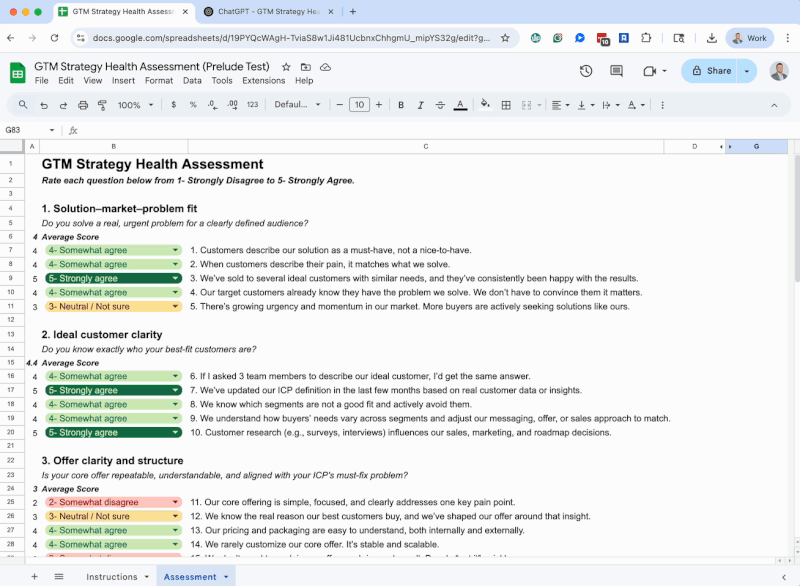Image resolution: width=800 pixels, height=586 pixels.
Task: Click the Name box showing G83
Action: pos(24,130)
